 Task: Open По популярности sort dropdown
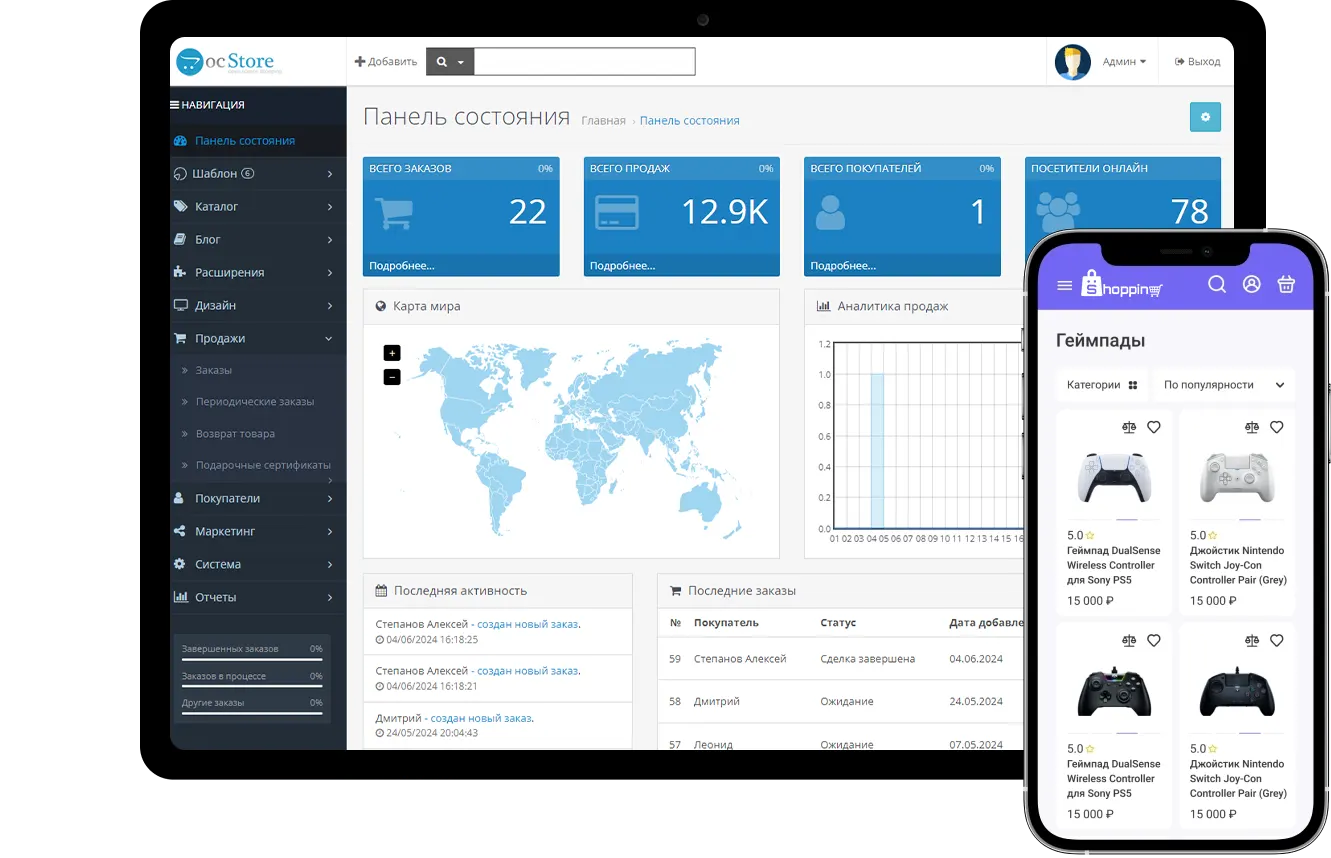click(x=1224, y=385)
